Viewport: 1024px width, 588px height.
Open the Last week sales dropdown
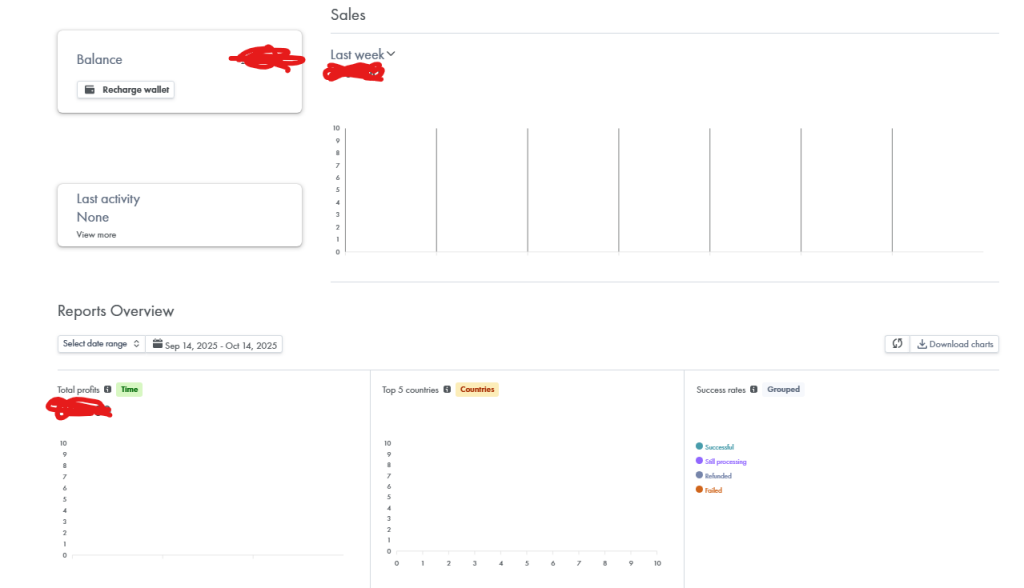363,54
